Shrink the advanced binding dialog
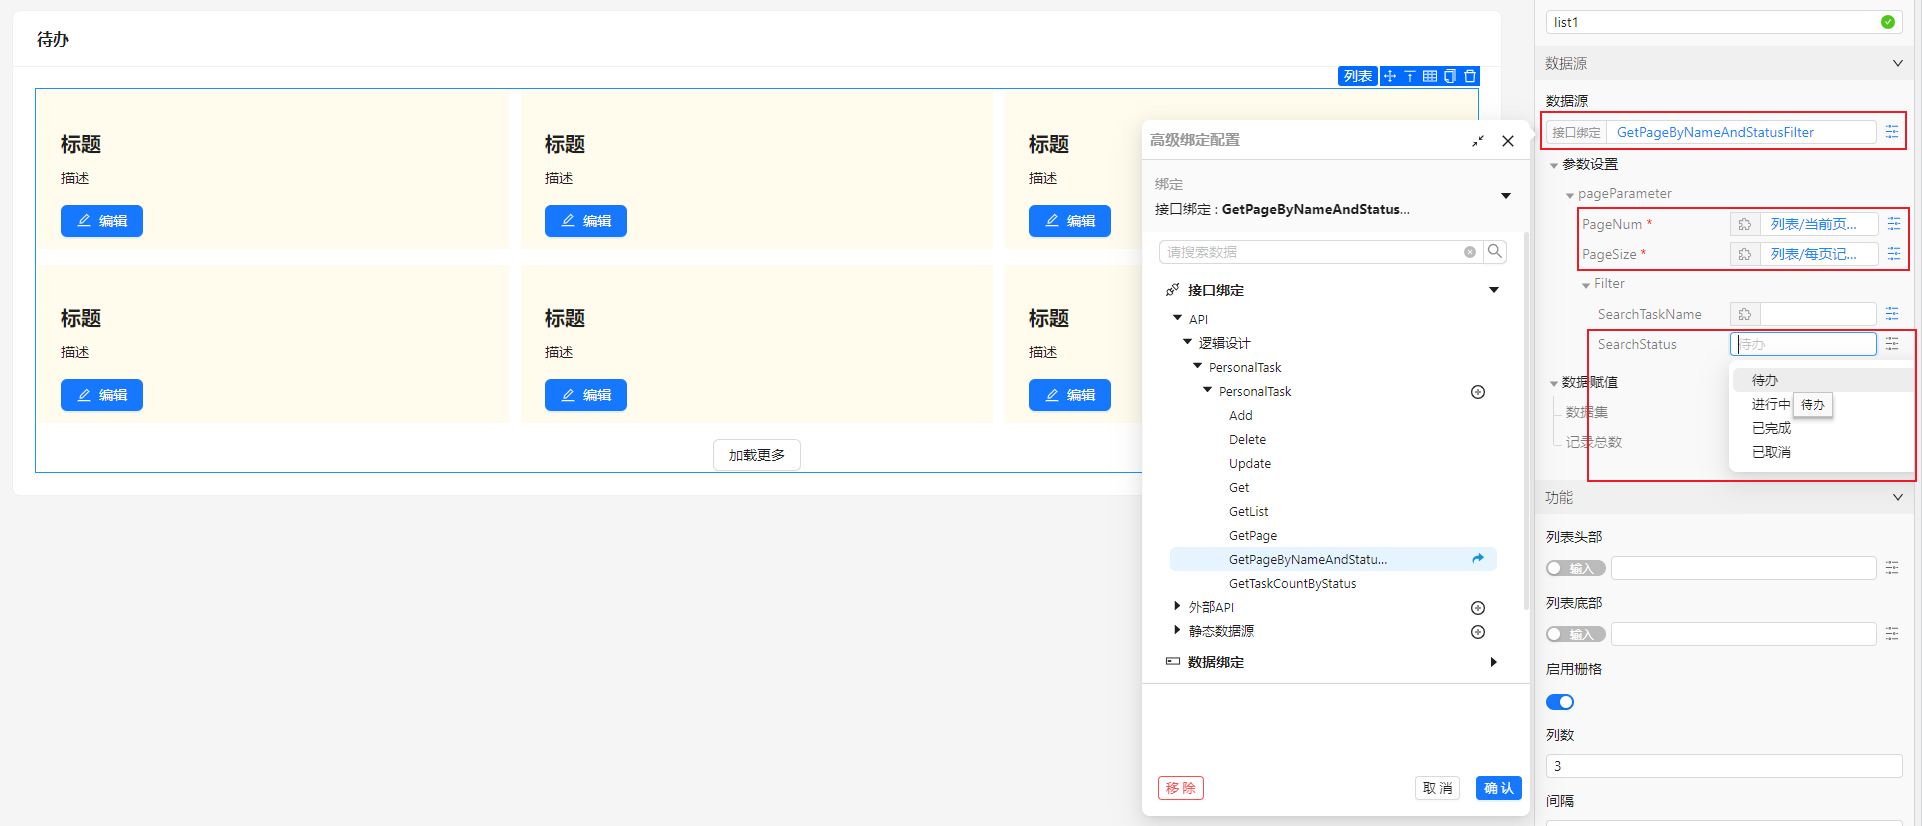The width and height of the screenshot is (1922, 826). pyautogui.click(x=1477, y=142)
